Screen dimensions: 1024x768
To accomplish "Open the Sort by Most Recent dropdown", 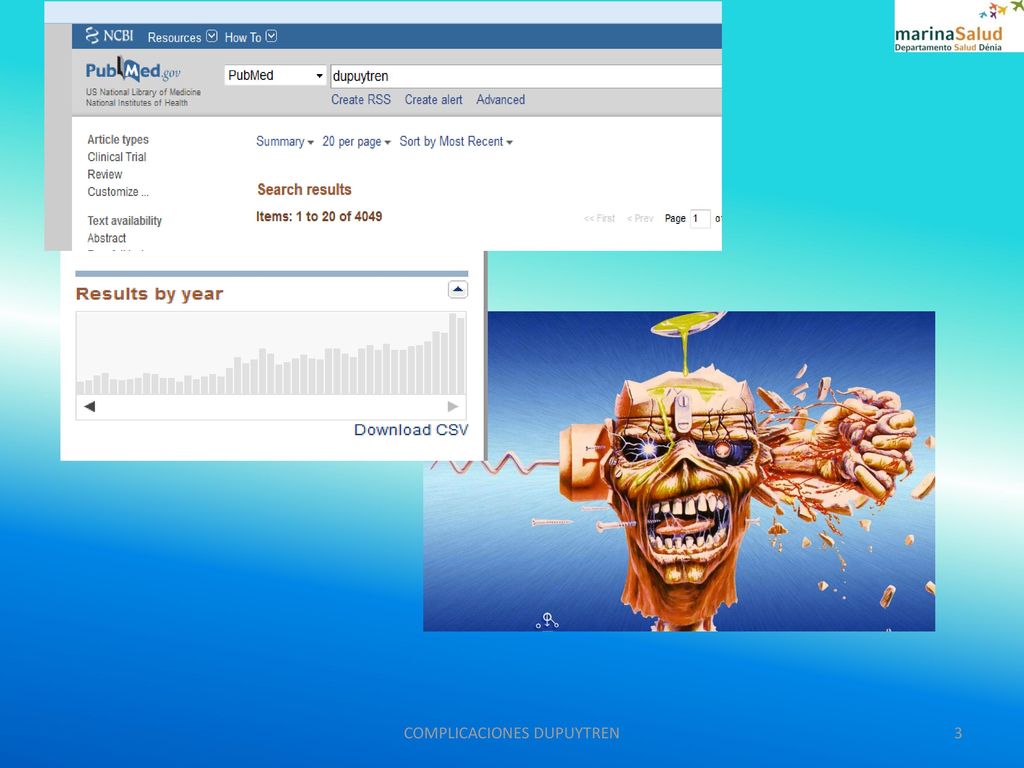I will [x=456, y=142].
